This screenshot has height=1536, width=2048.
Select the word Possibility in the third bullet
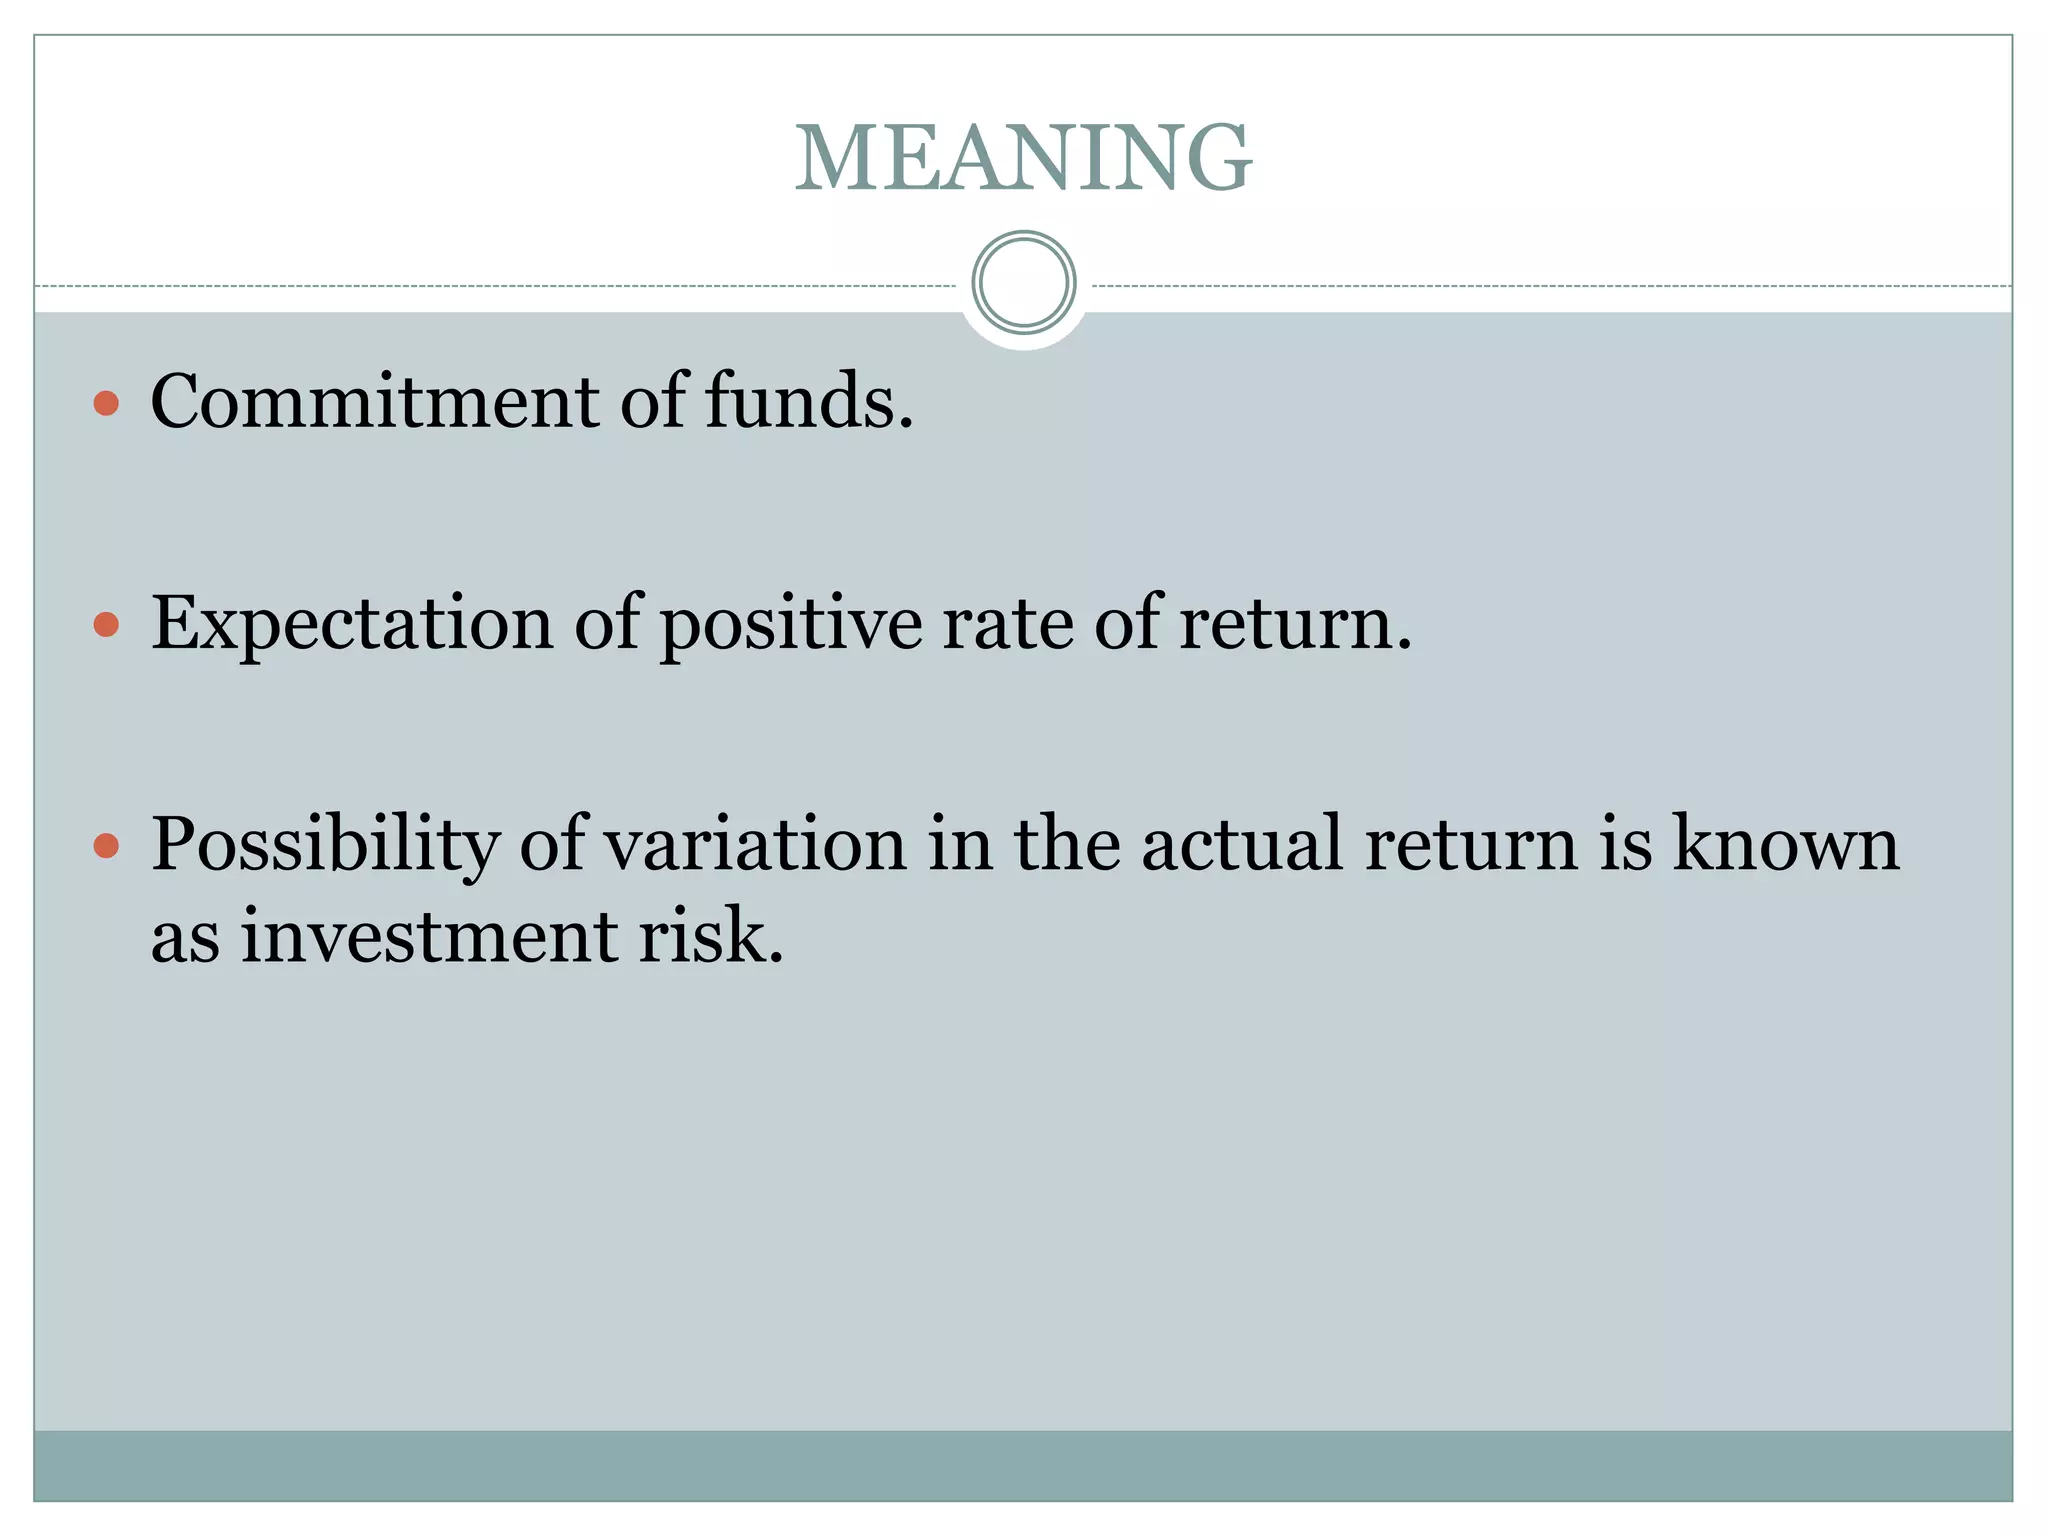(325, 845)
